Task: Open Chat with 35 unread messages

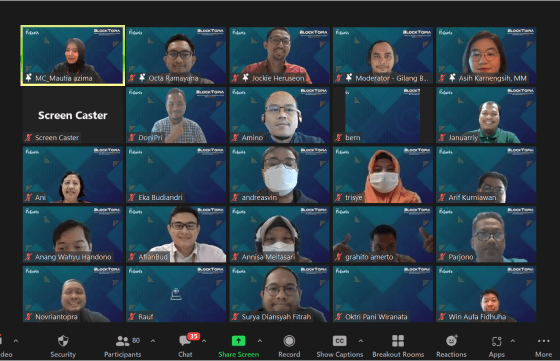Action: 185,340
